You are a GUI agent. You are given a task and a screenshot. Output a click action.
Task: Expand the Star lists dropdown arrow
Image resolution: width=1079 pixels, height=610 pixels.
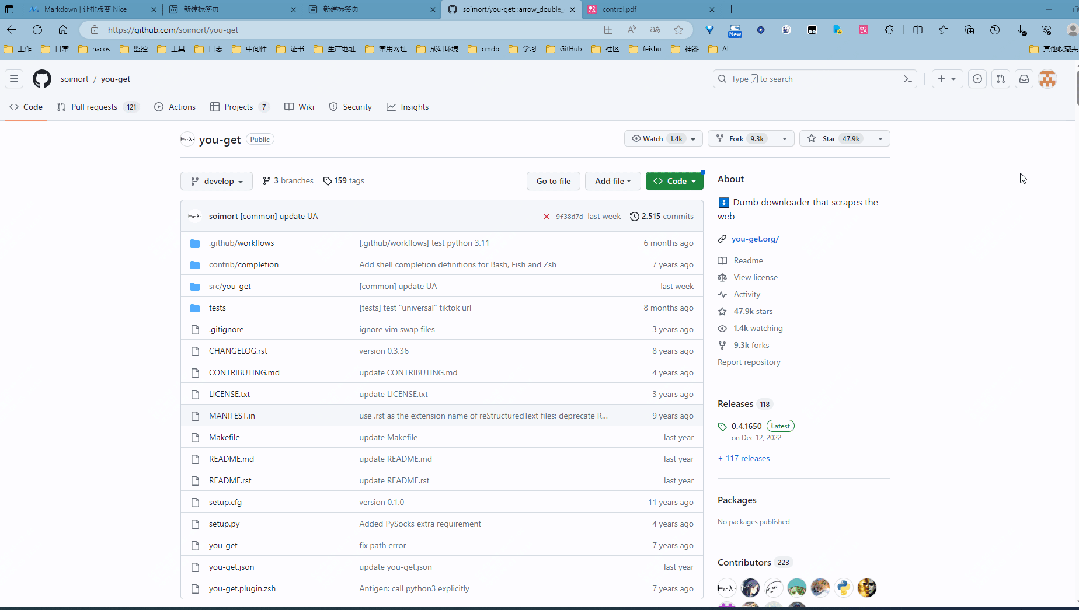coord(880,138)
